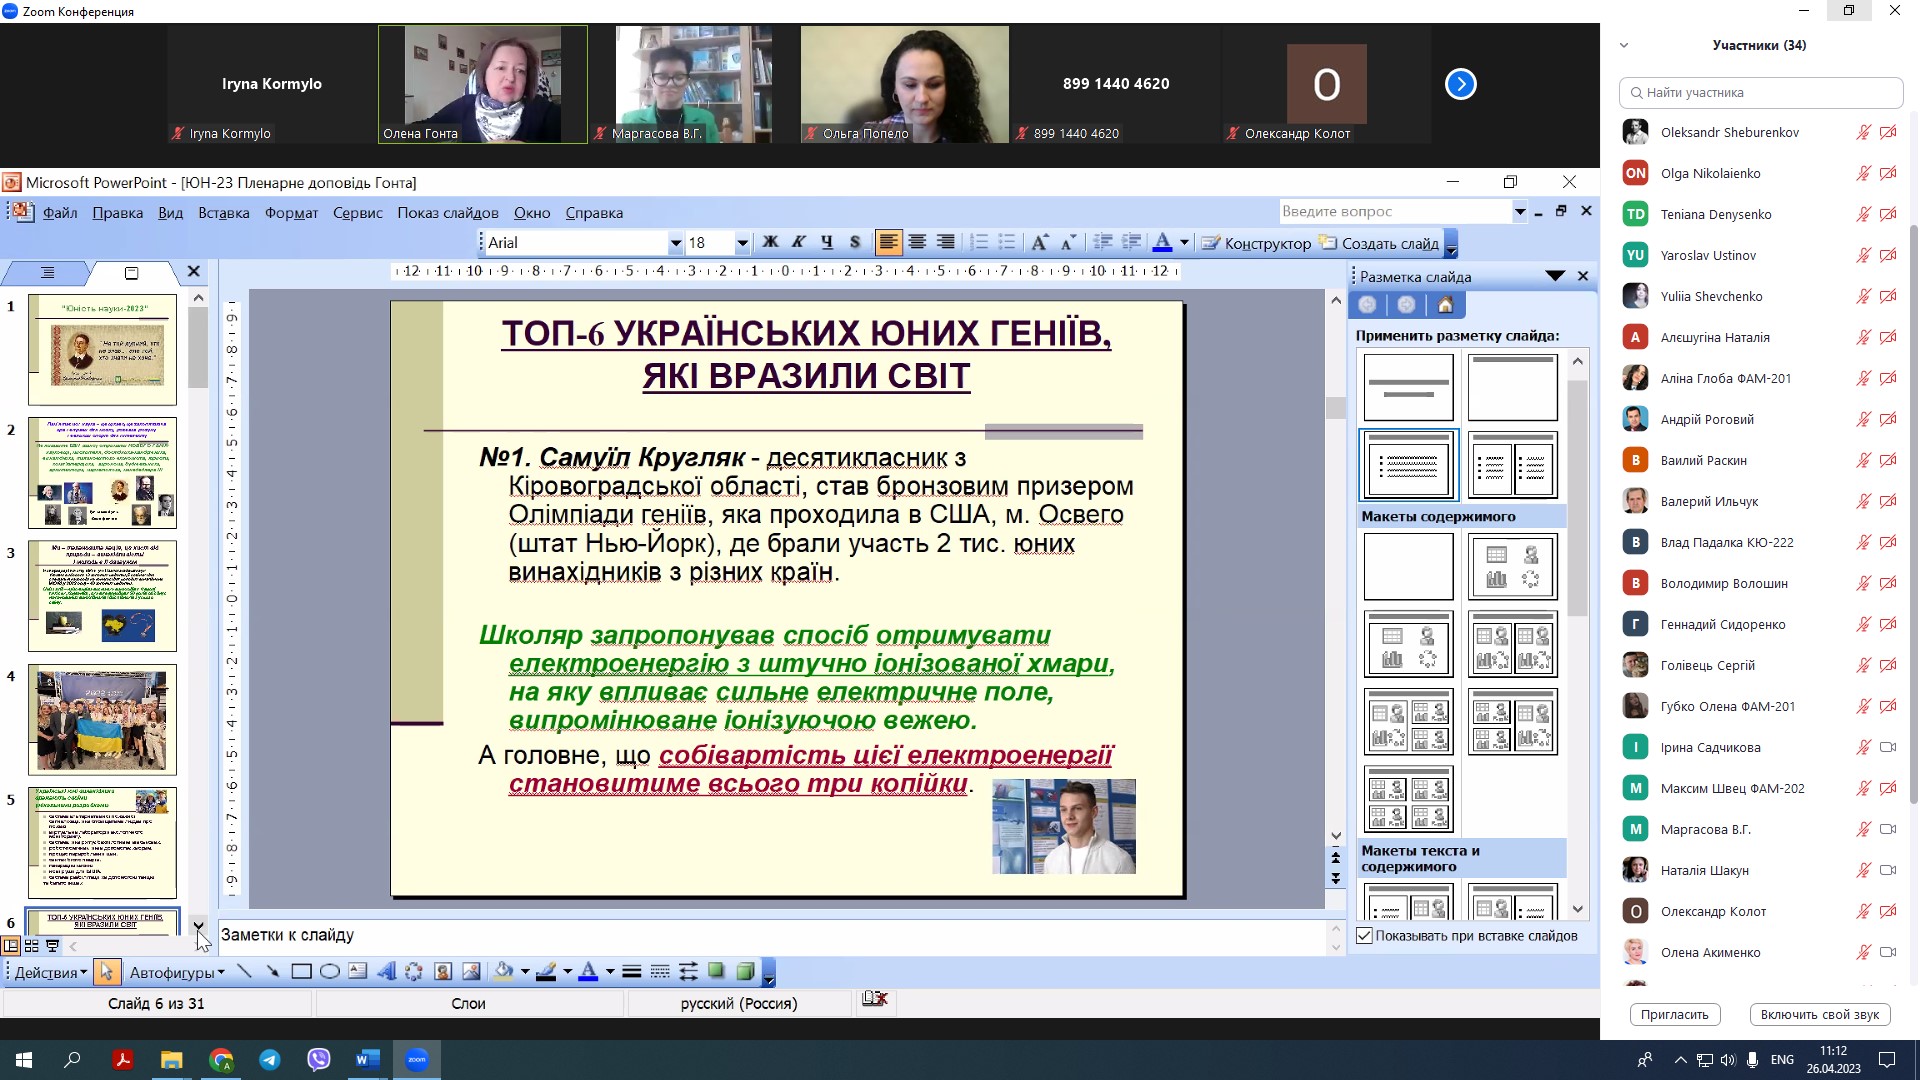The height and width of the screenshot is (1080, 1920).
Task: Click the Пригласить button
Action: [x=1674, y=1014]
